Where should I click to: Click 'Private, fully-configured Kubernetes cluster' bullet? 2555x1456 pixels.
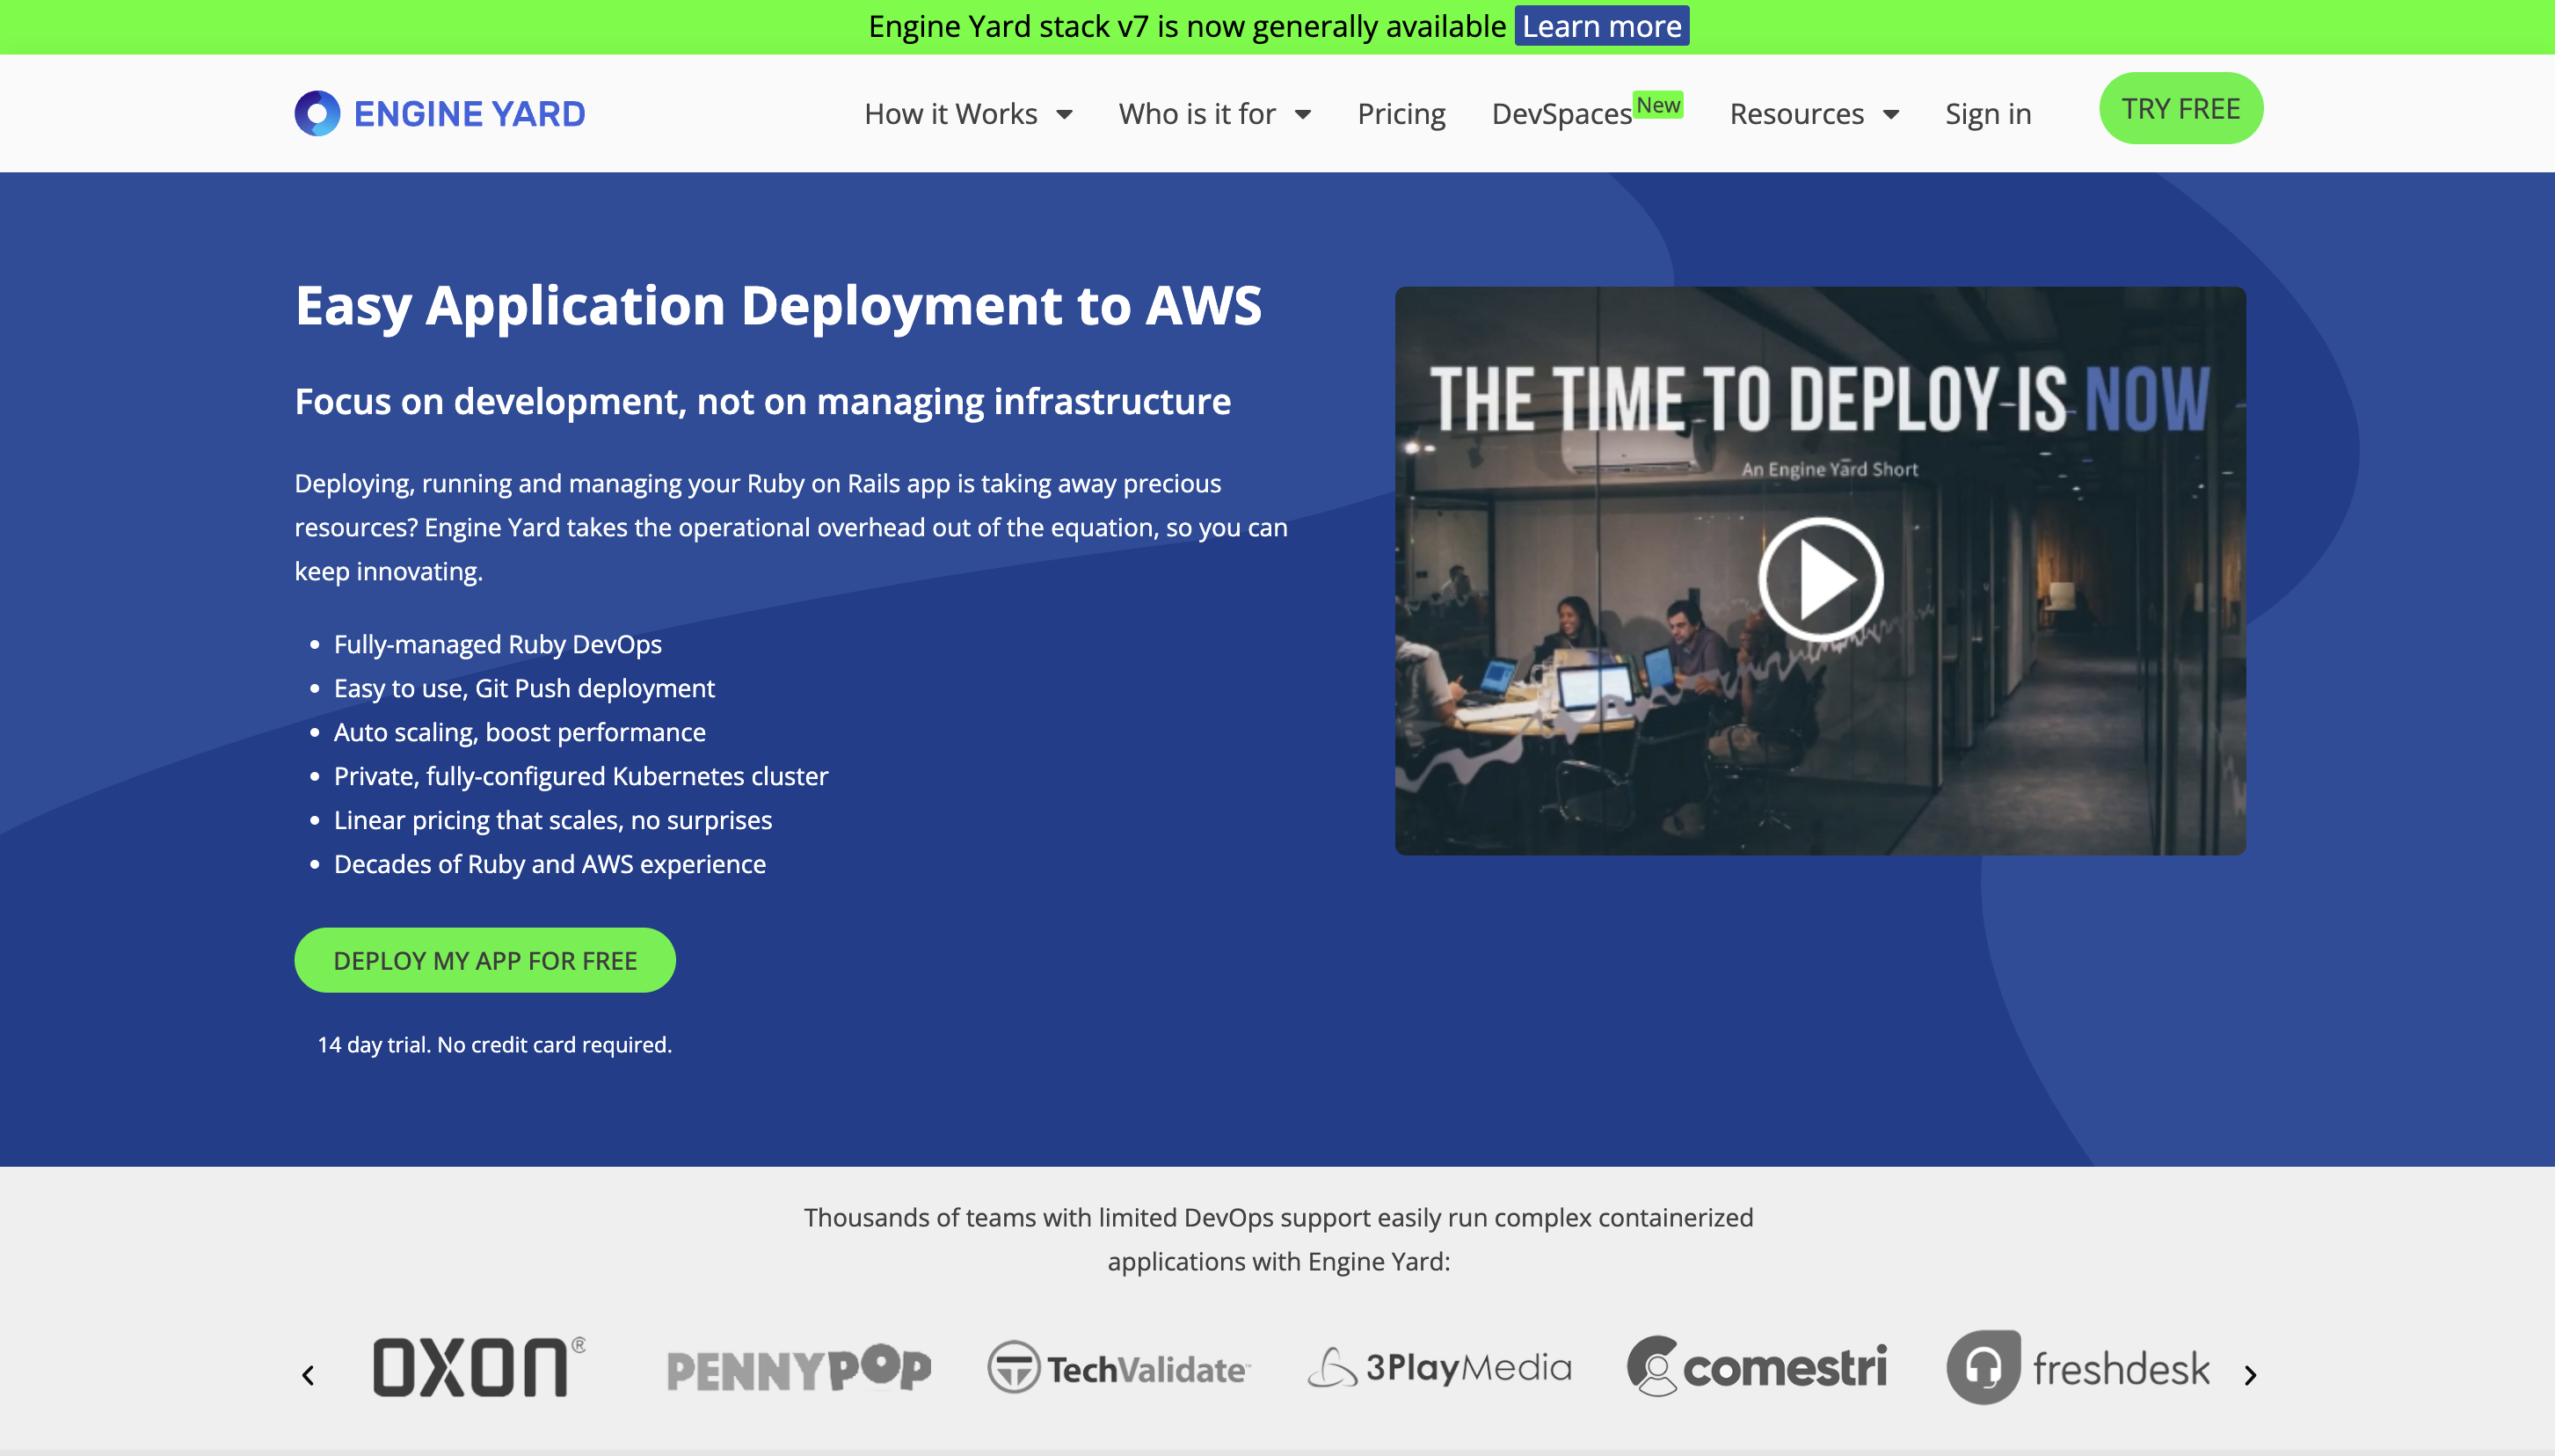581,776
